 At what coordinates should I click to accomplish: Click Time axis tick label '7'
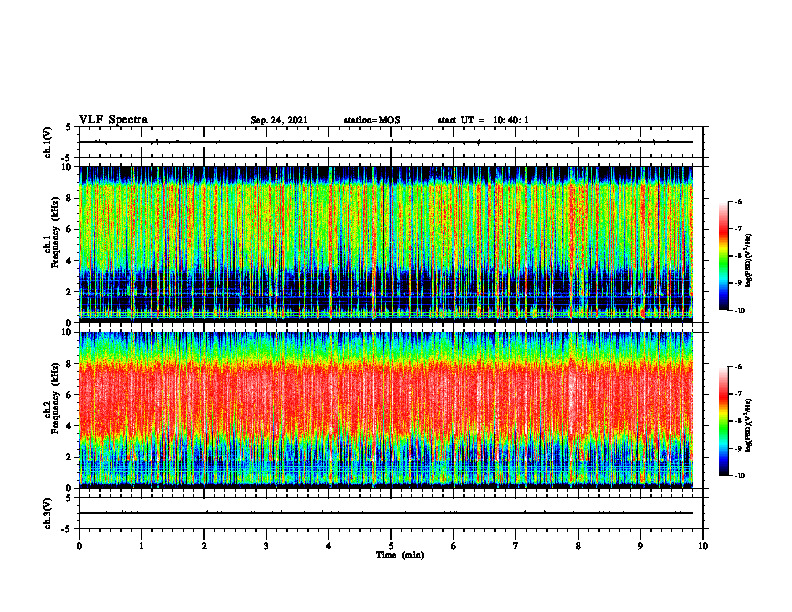pyautogui.click(x=516, y=546)
